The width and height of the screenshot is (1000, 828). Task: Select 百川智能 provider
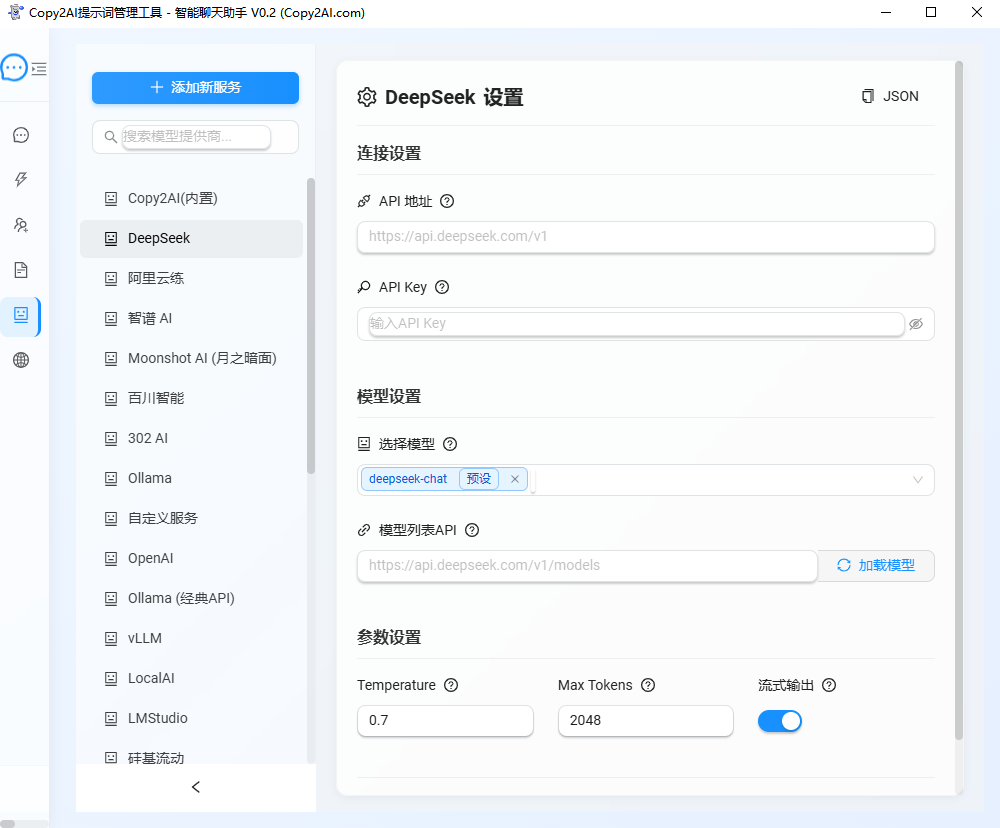tap(191, 398)
